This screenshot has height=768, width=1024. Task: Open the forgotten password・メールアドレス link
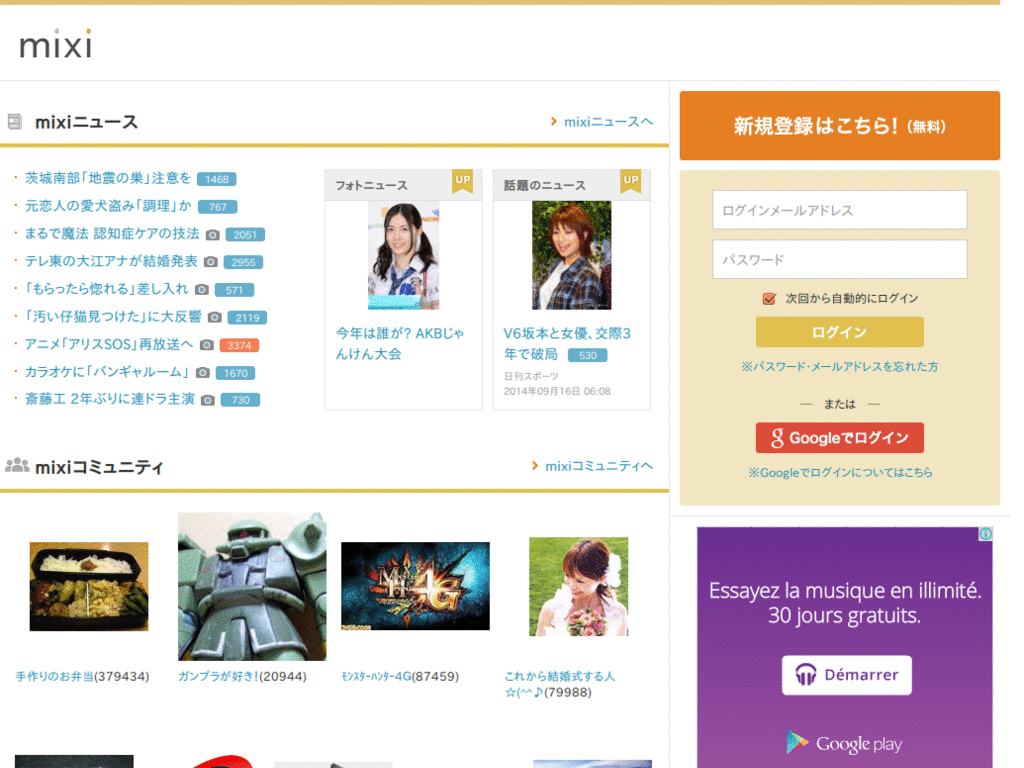[x=839, y=367]
